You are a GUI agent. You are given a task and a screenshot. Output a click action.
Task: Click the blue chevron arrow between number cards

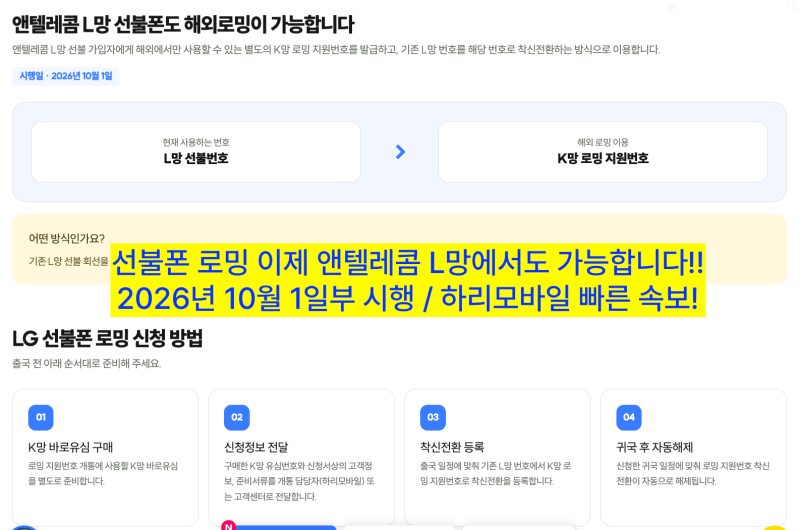401,152
